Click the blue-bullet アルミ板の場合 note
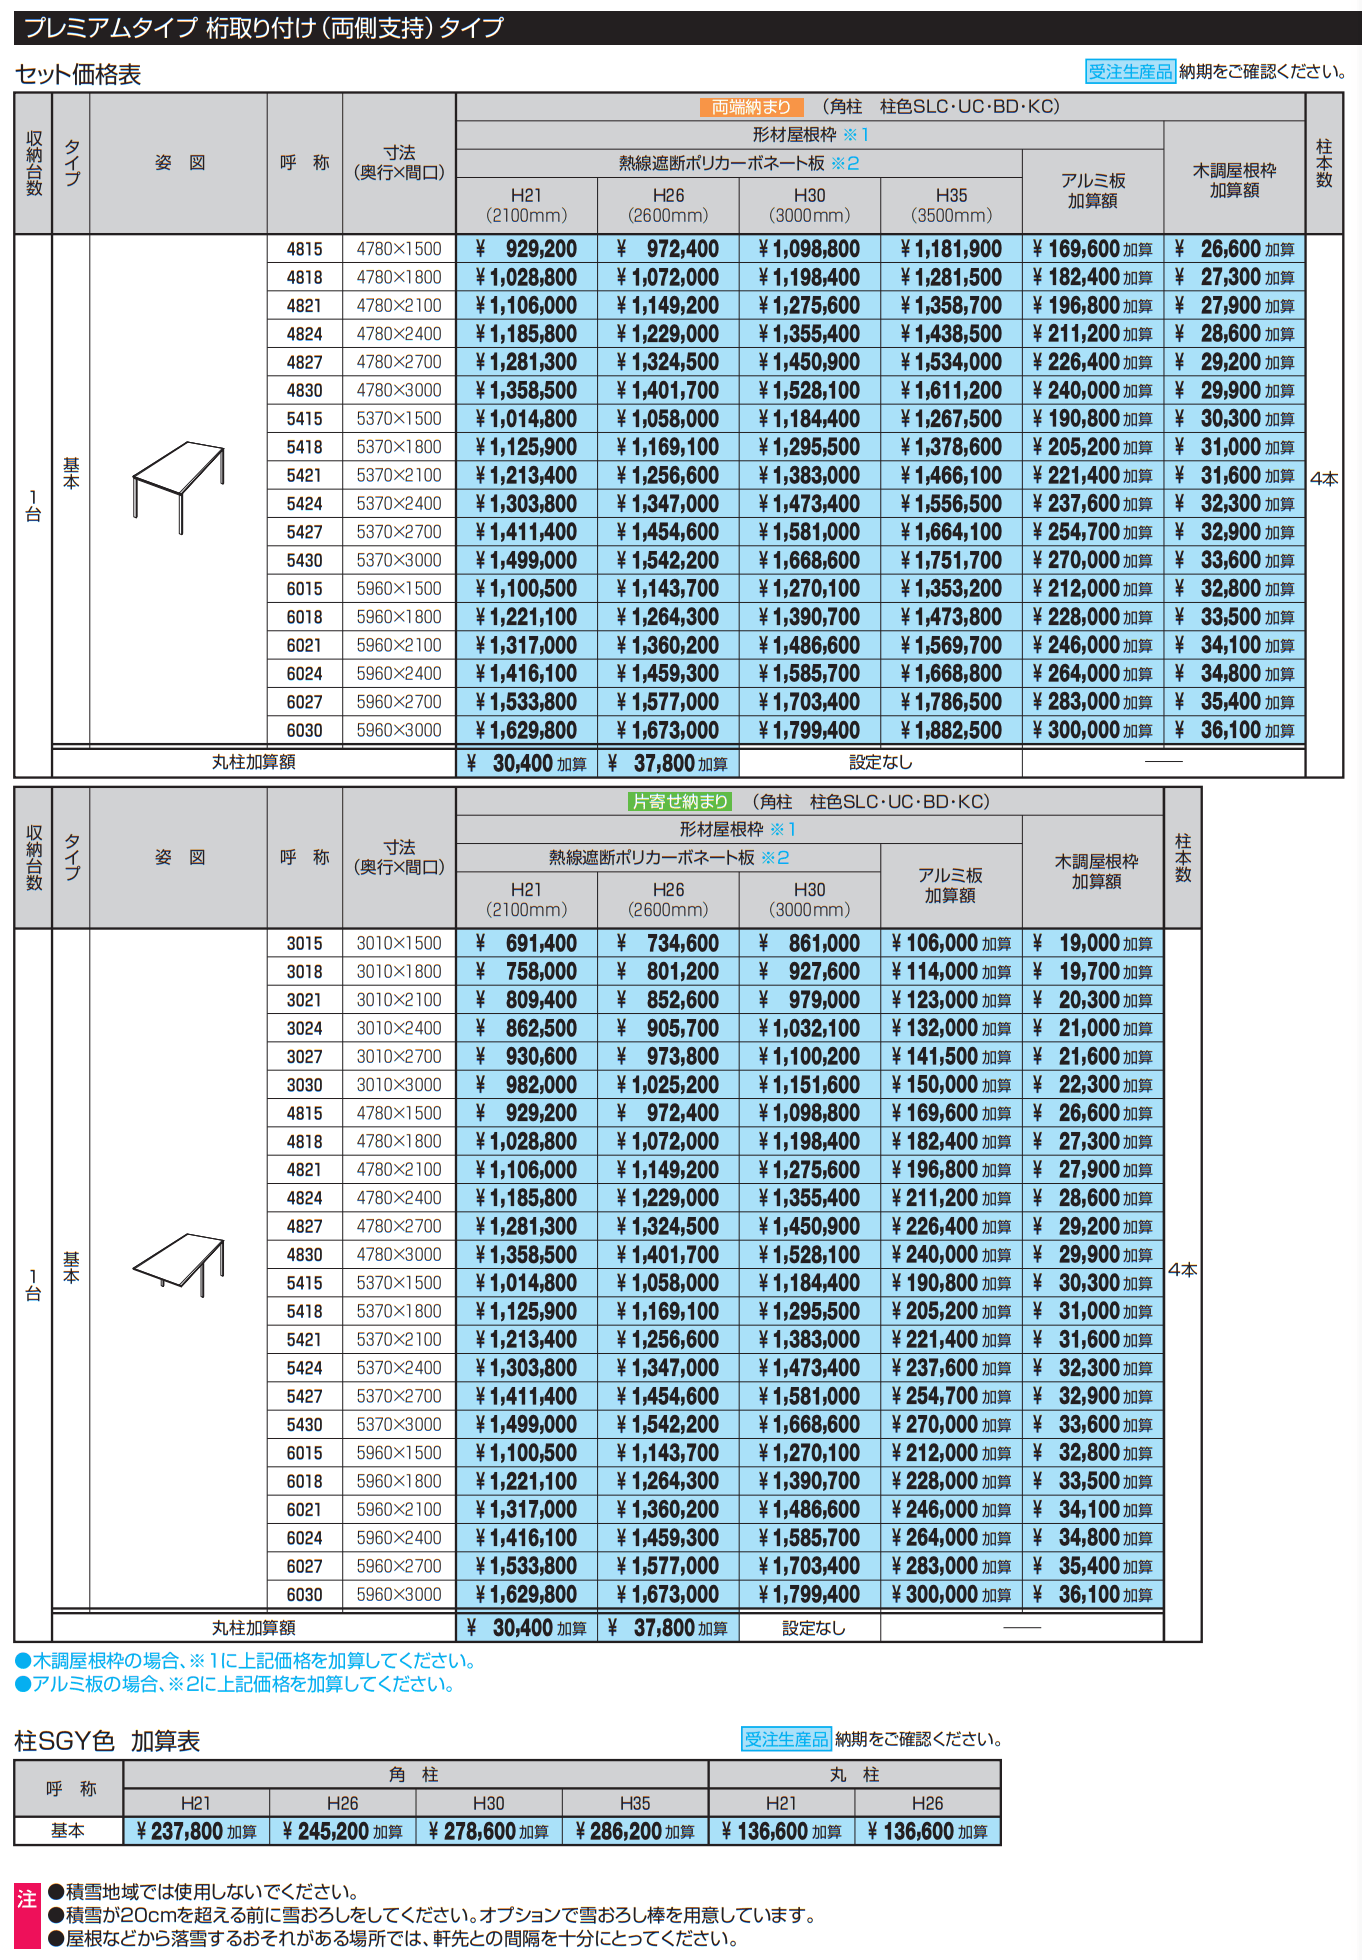 [235, 1685]
